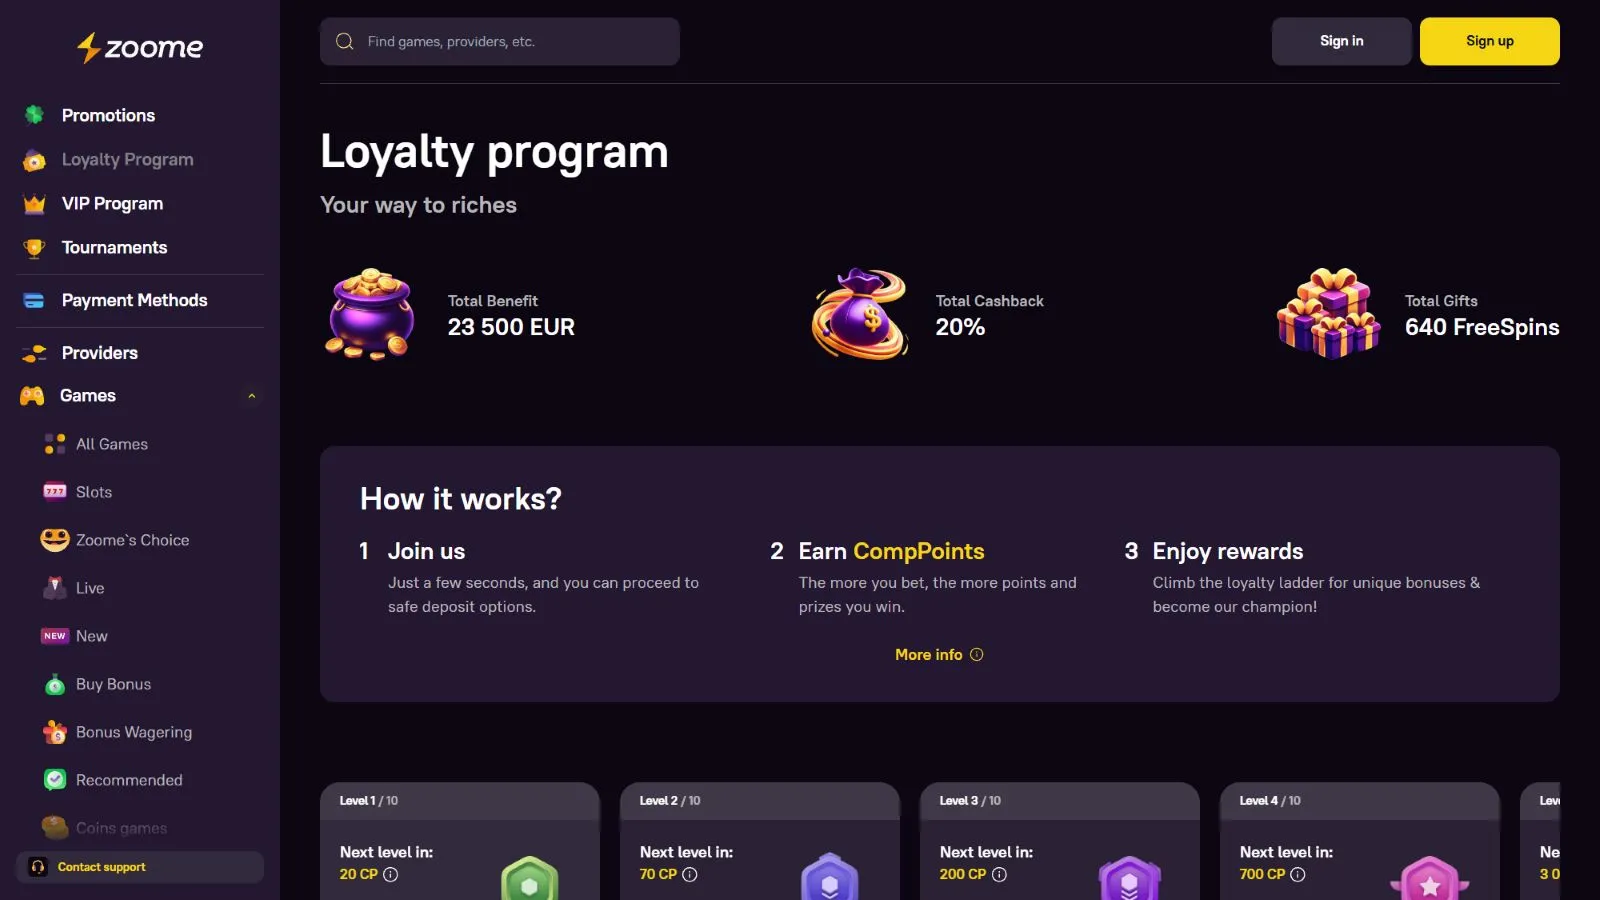The height and width of the screenshot is (900, 1600).
Task: Open Loyalty Program in sidebar
Action: (127, 160)
